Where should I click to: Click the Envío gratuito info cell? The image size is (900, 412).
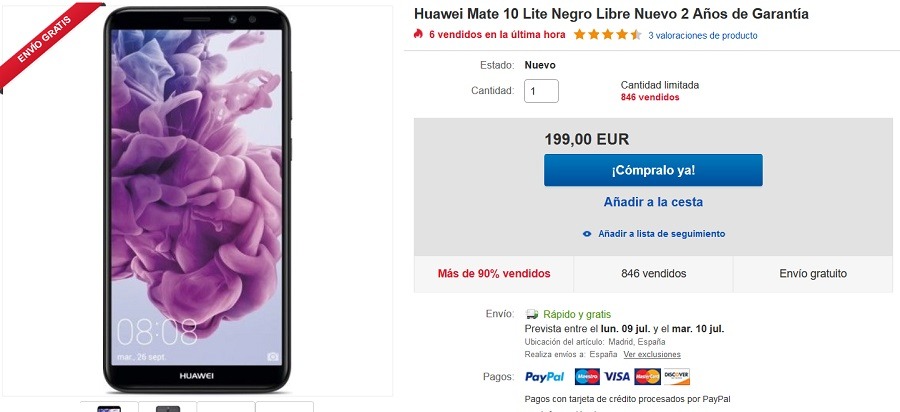(x=813, y=274)
